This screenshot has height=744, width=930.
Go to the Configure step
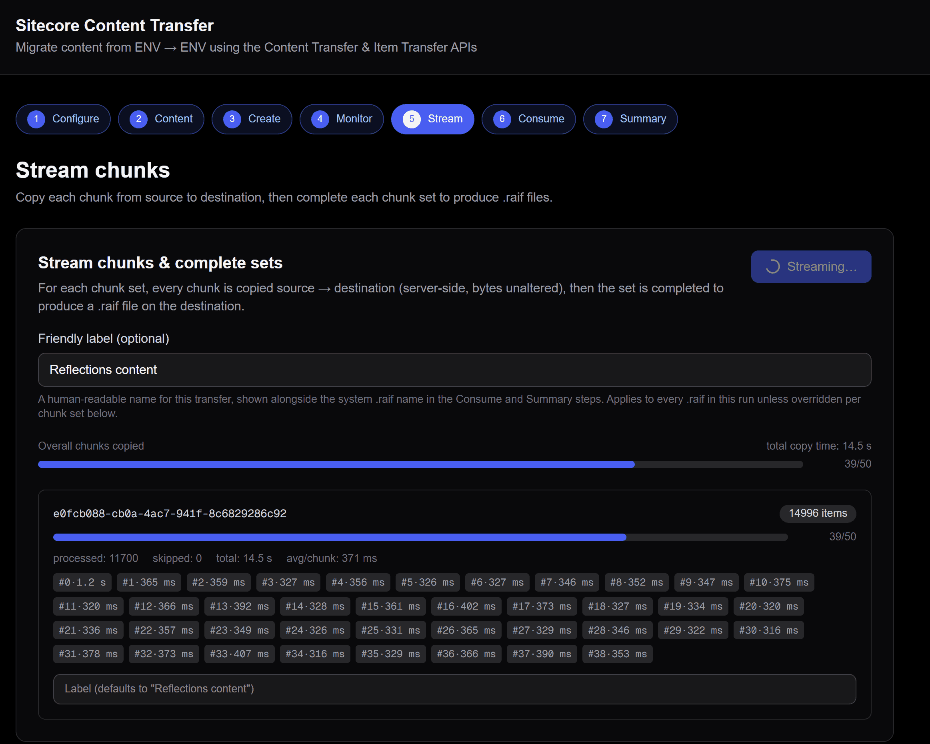[x=63, y=119]
